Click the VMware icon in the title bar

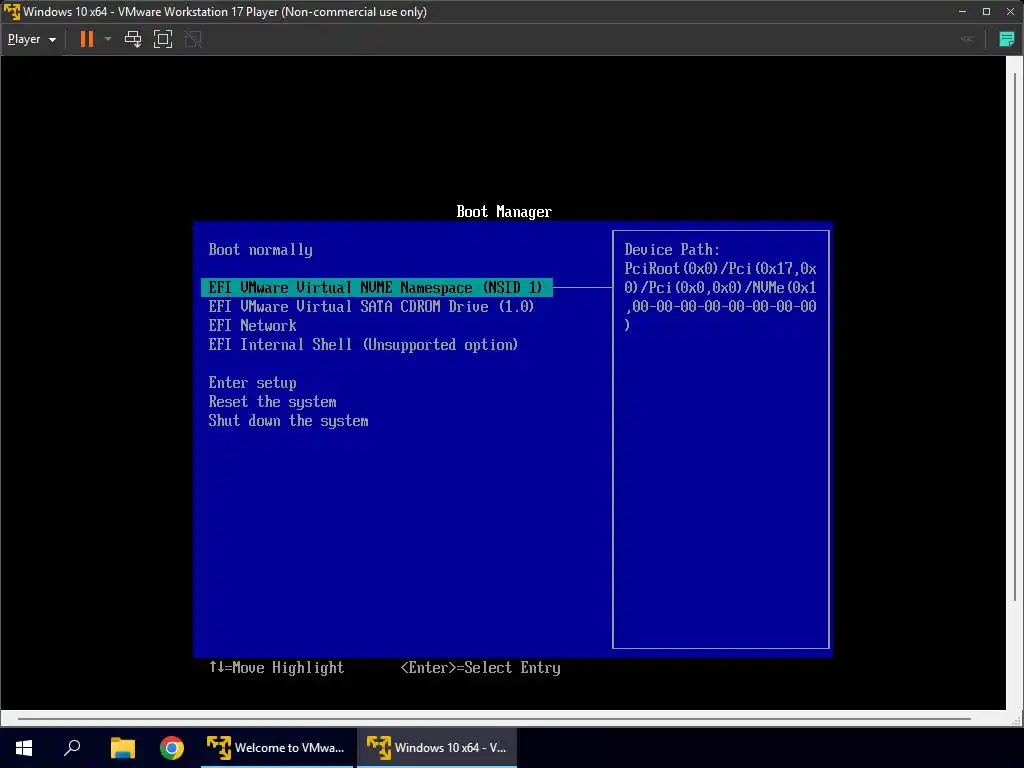(x=12, y=12)
